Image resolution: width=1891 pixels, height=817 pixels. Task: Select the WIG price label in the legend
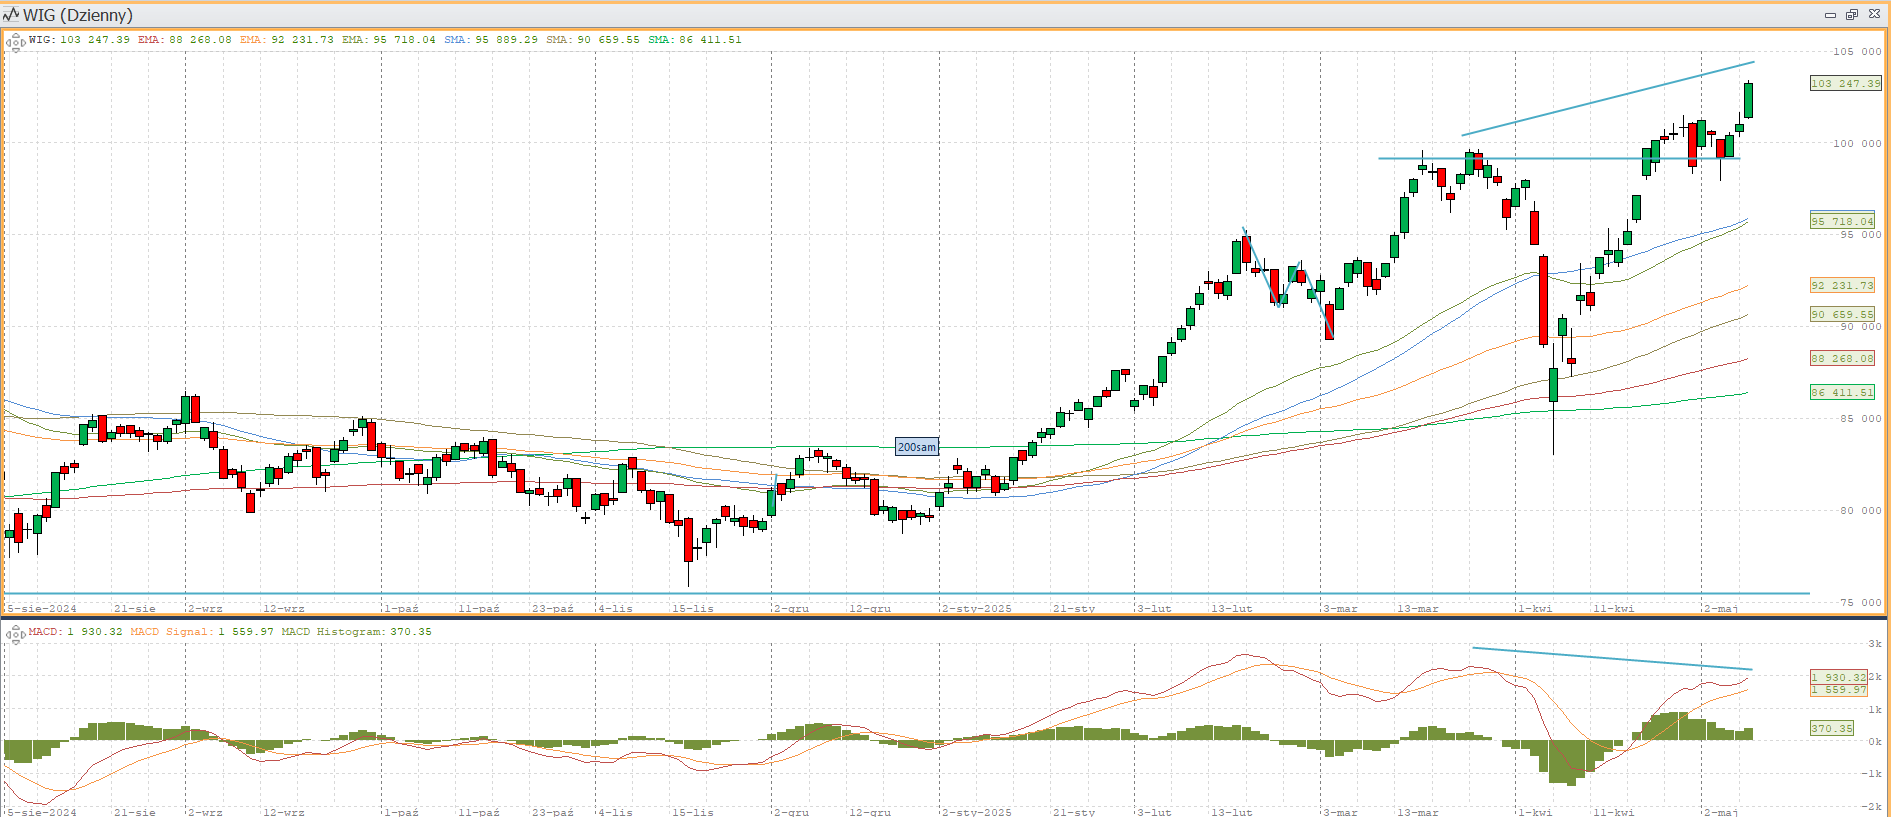(79, 40)
